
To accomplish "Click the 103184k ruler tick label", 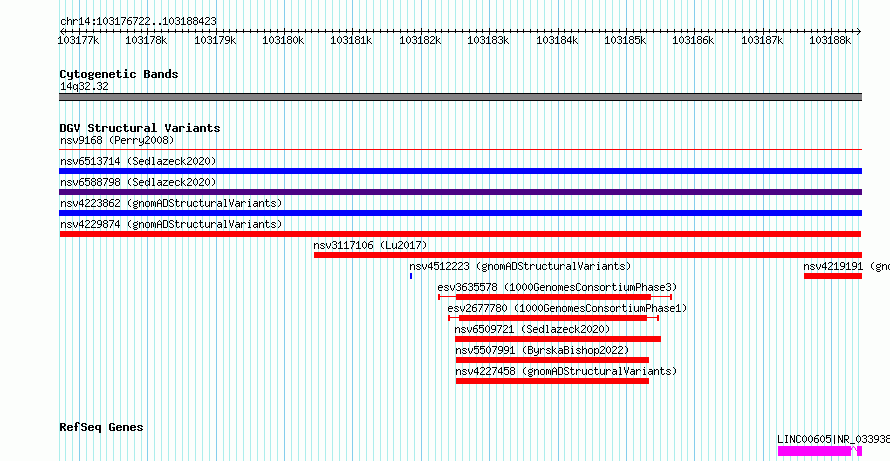I will (557, 40).
